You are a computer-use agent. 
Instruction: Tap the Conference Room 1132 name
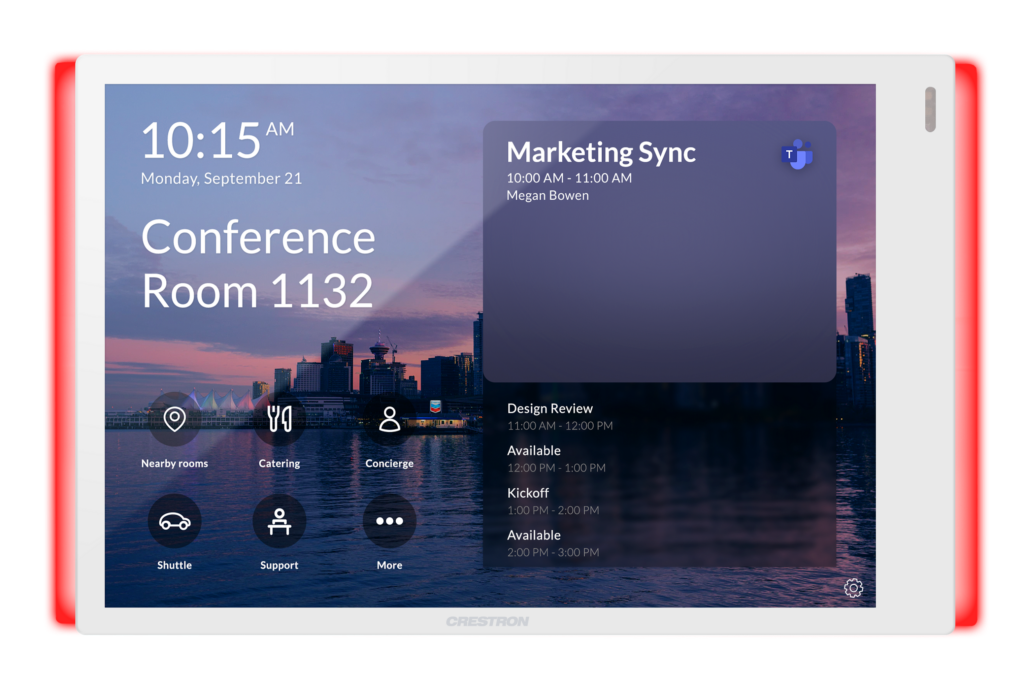click(258, 263)
